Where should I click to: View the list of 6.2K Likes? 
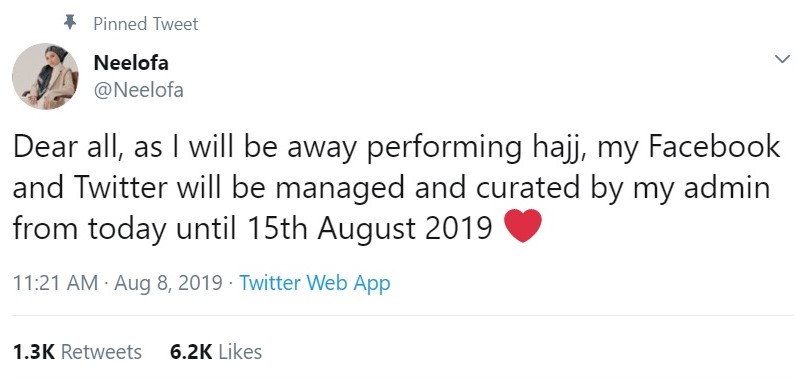(x=216, y=352)
